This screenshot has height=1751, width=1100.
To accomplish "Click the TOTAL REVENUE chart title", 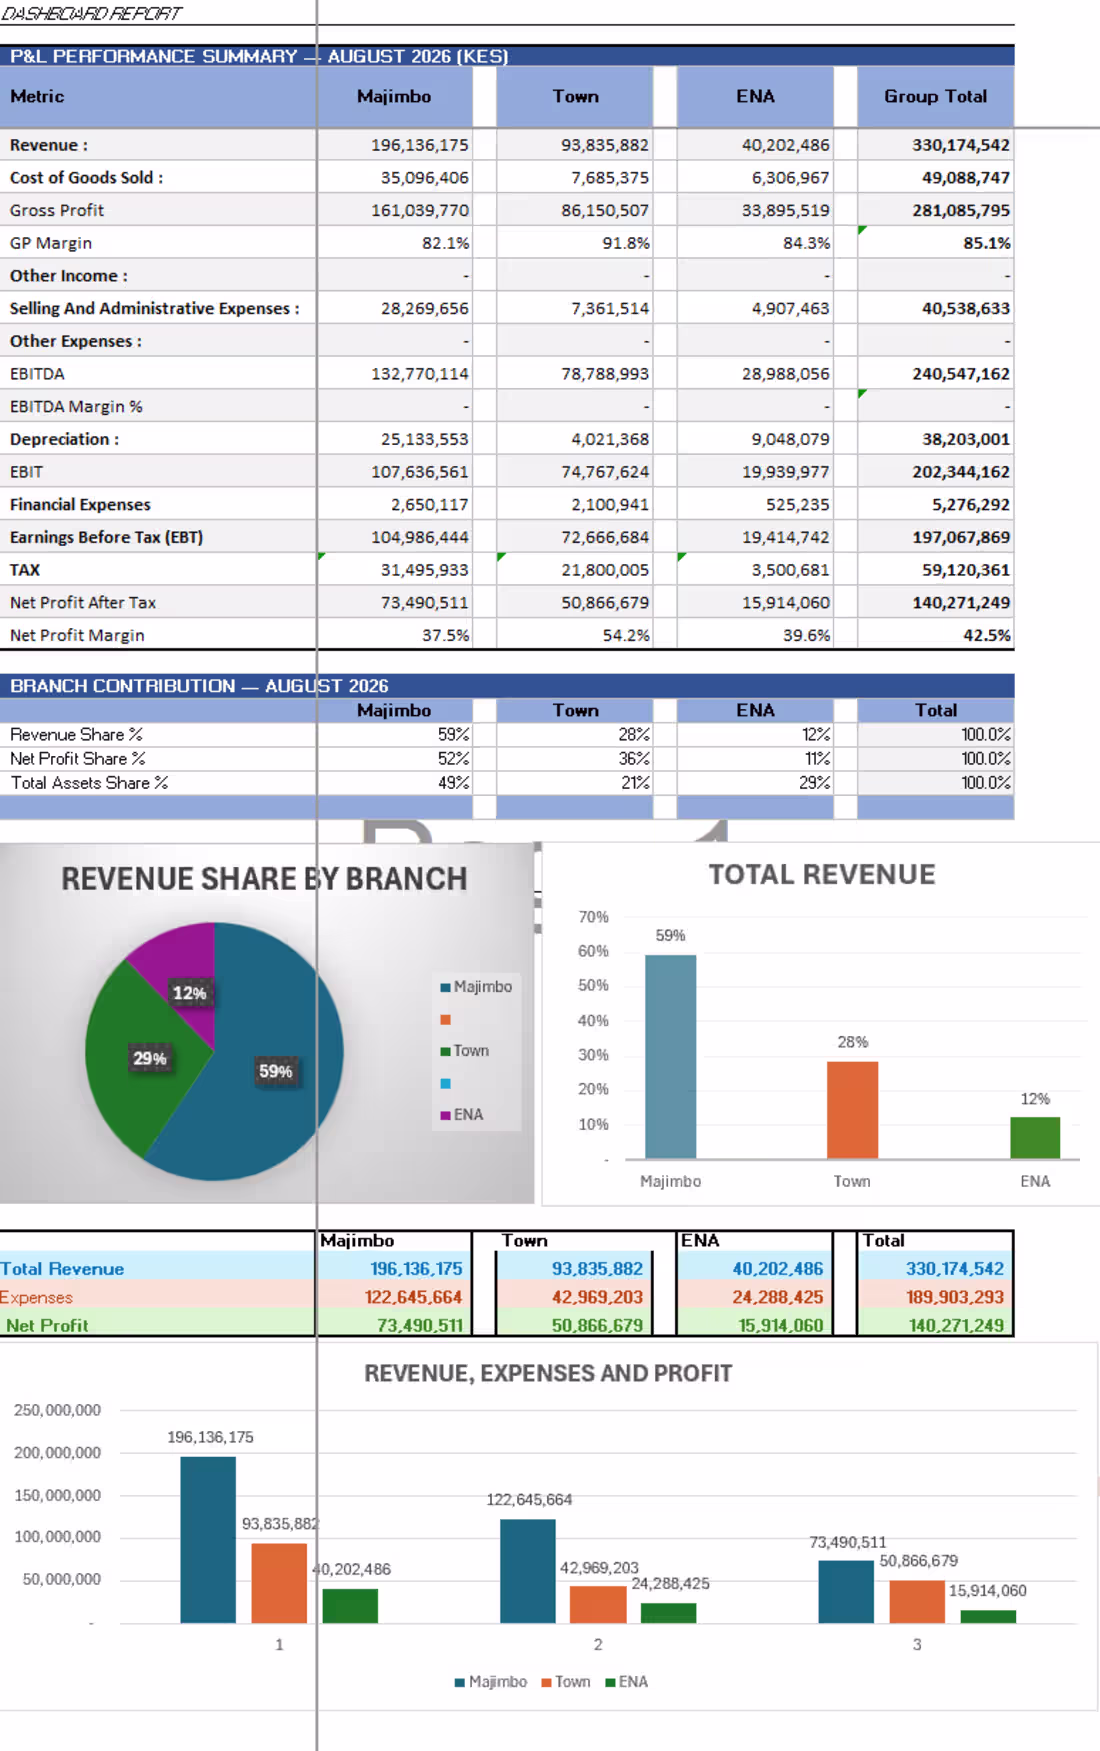I will 822,874.
